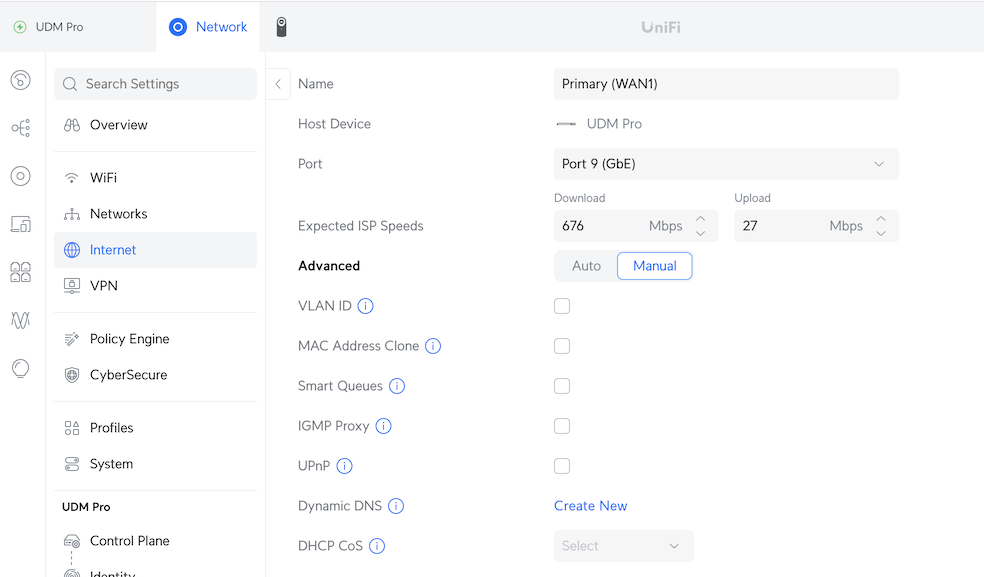Select Manual advanced mode
Screen dimensions: 984x577
tap(655, 266)
